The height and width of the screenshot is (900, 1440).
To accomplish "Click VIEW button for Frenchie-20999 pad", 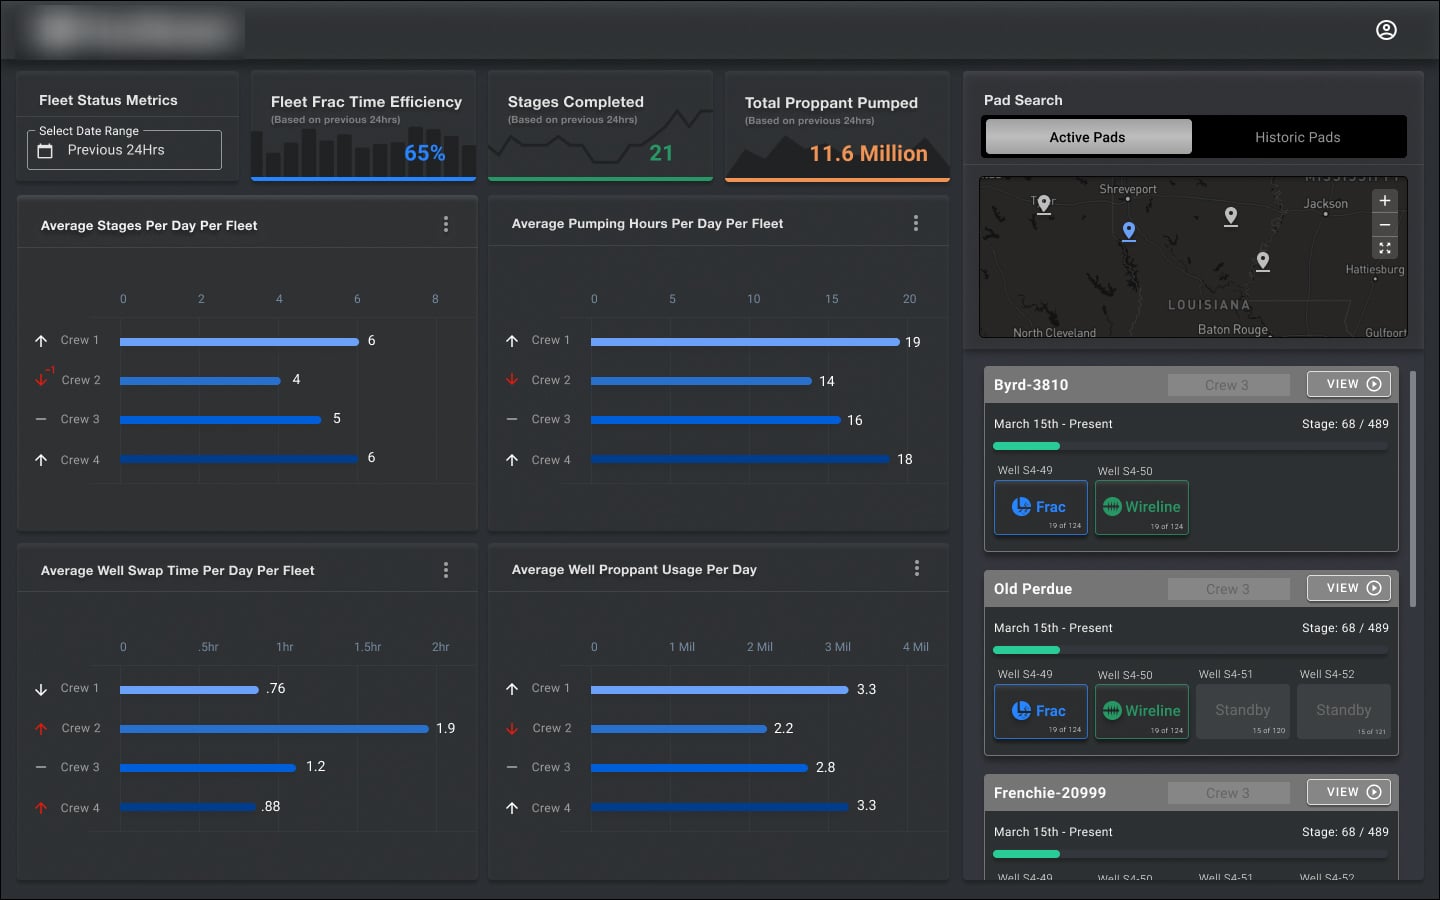I will [x=1349, y=792].
